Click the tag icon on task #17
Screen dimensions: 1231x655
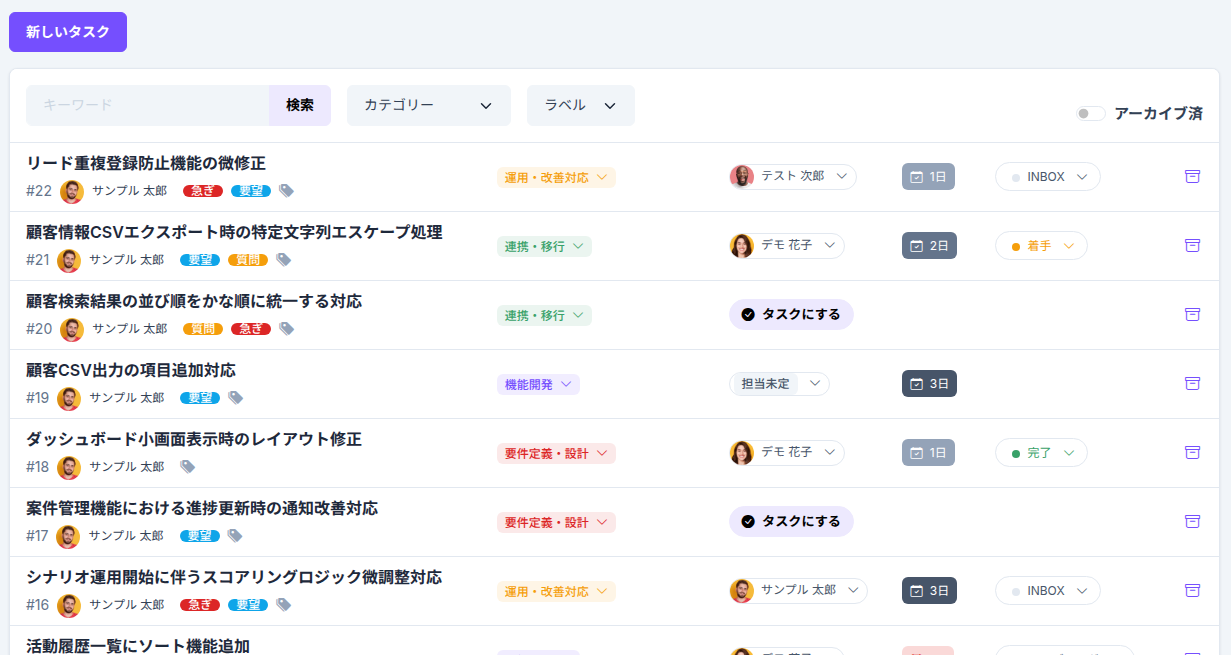[x=235, y=535]
